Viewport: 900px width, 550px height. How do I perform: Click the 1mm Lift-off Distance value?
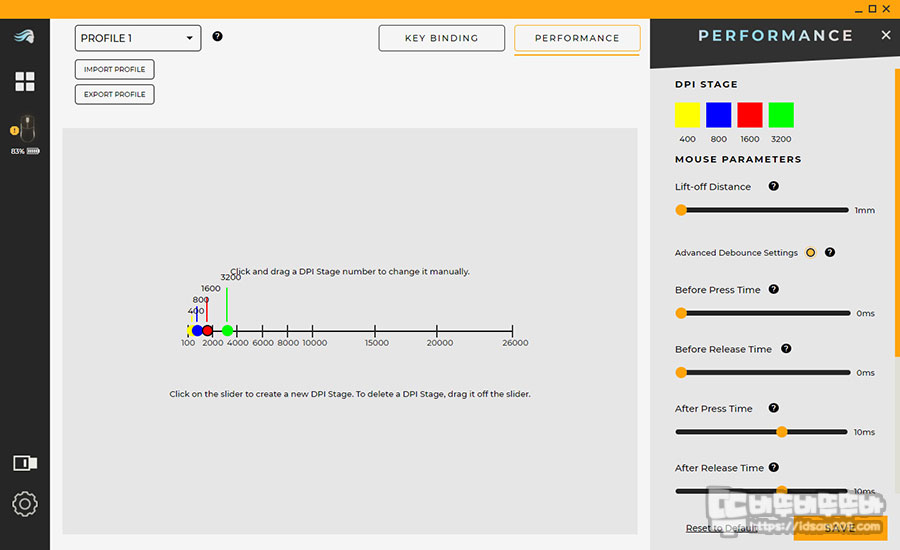[x=864, y=210]
